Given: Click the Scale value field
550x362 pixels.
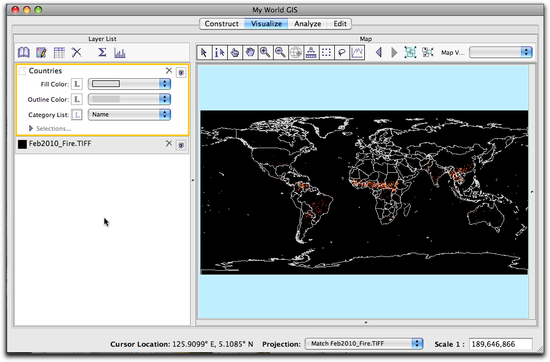Looking at the screenshot, I should 501,344.
